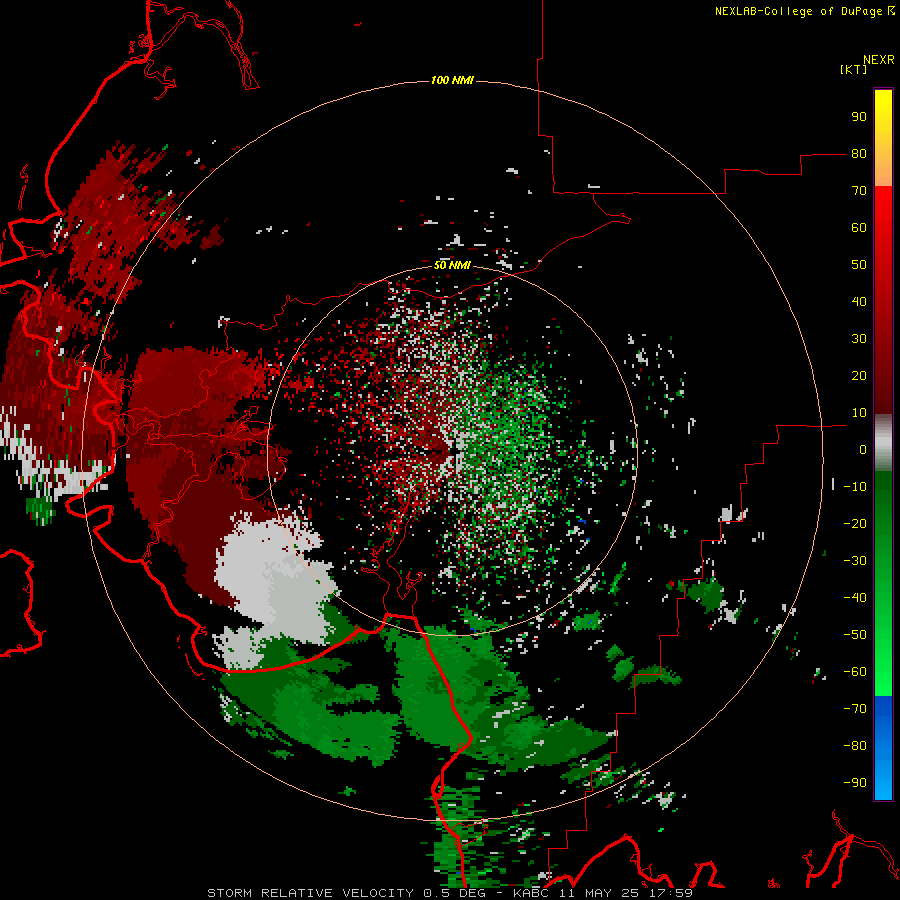The image size is (900, 900).
Task: Click the yellow segment of the color bar
Action: pyautogui.click(x=883, y=138)
